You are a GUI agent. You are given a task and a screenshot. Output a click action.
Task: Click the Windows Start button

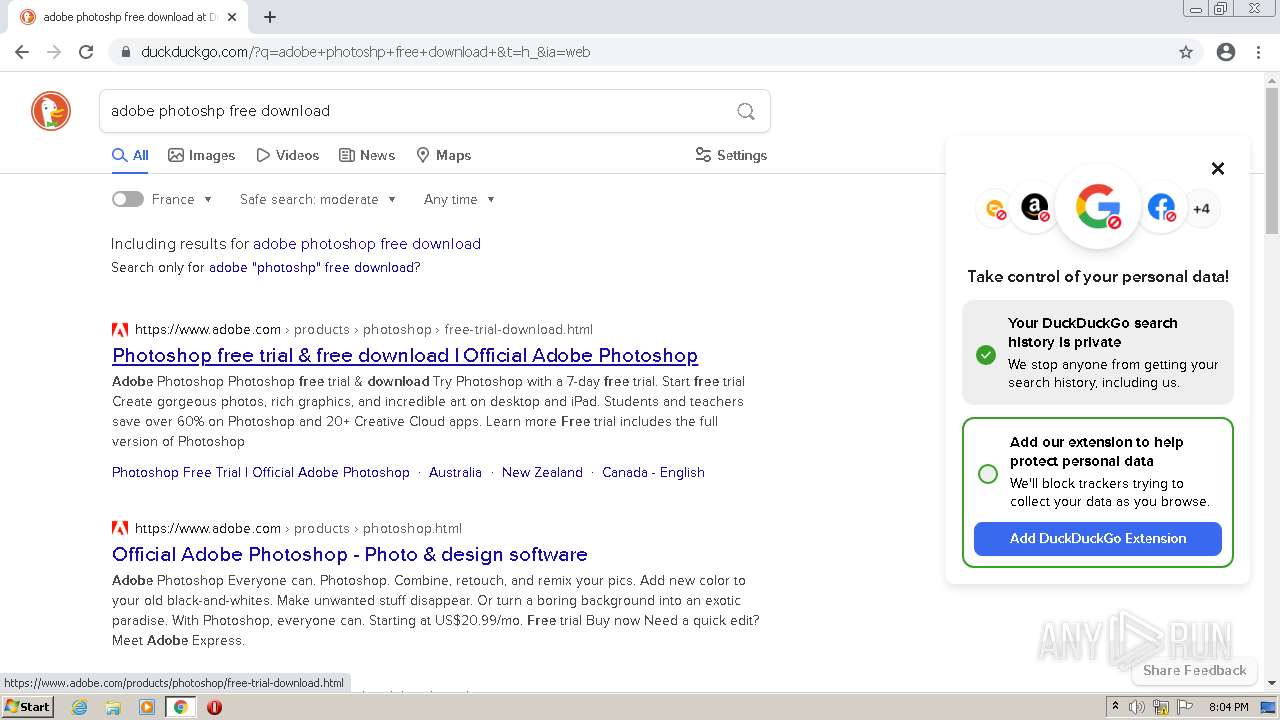27,707
